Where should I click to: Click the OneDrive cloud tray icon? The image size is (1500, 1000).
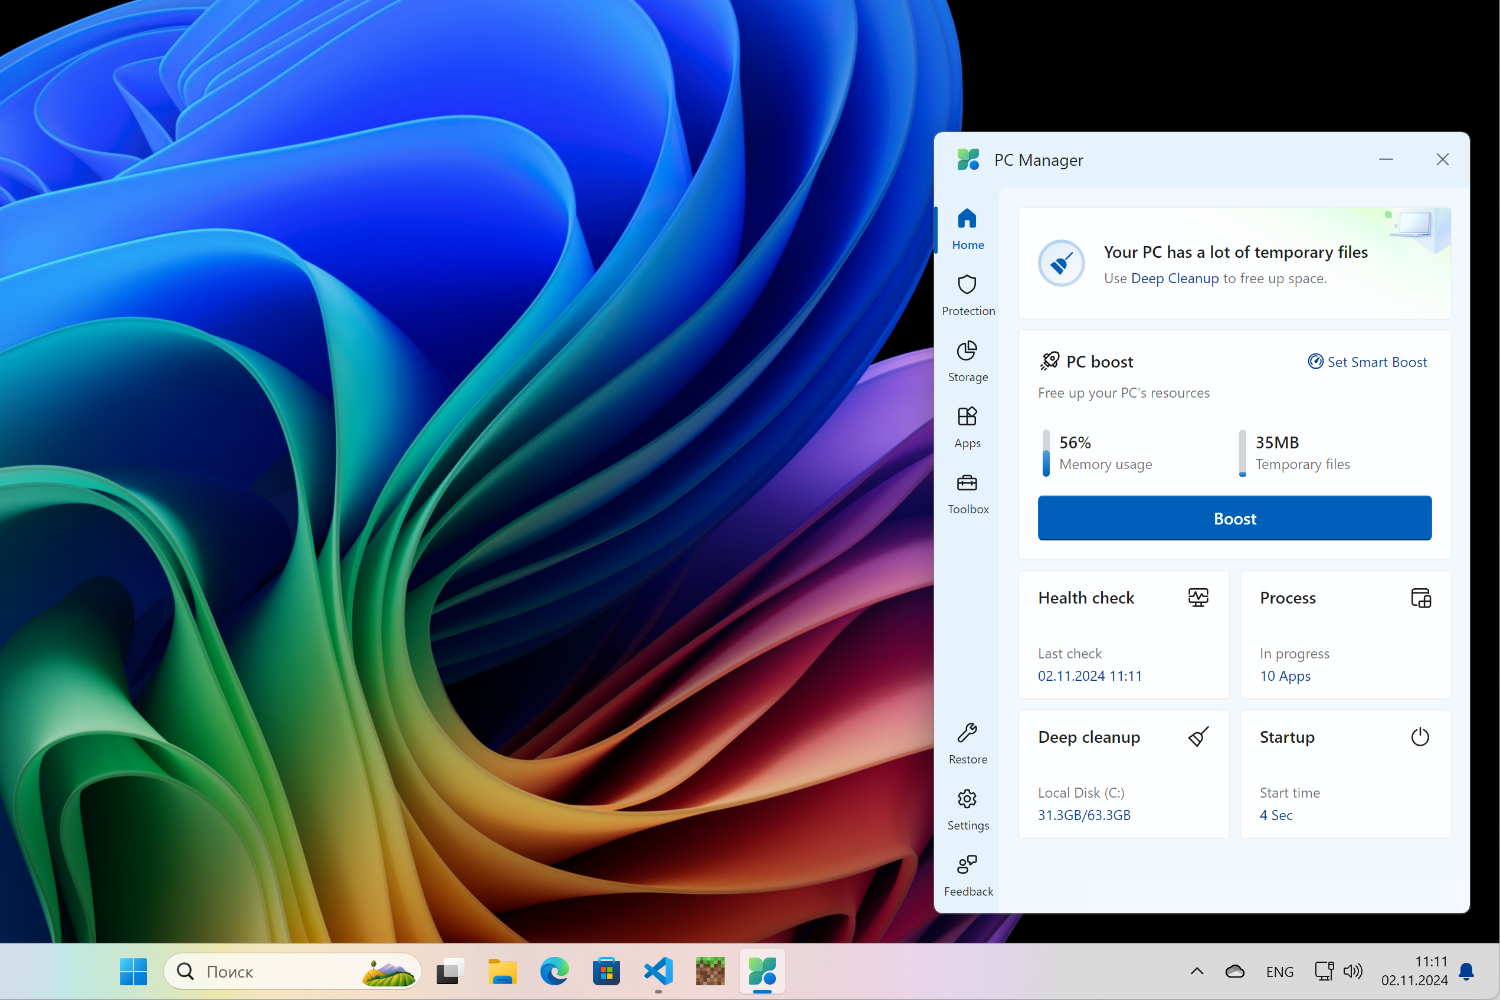coord(1235,971)
